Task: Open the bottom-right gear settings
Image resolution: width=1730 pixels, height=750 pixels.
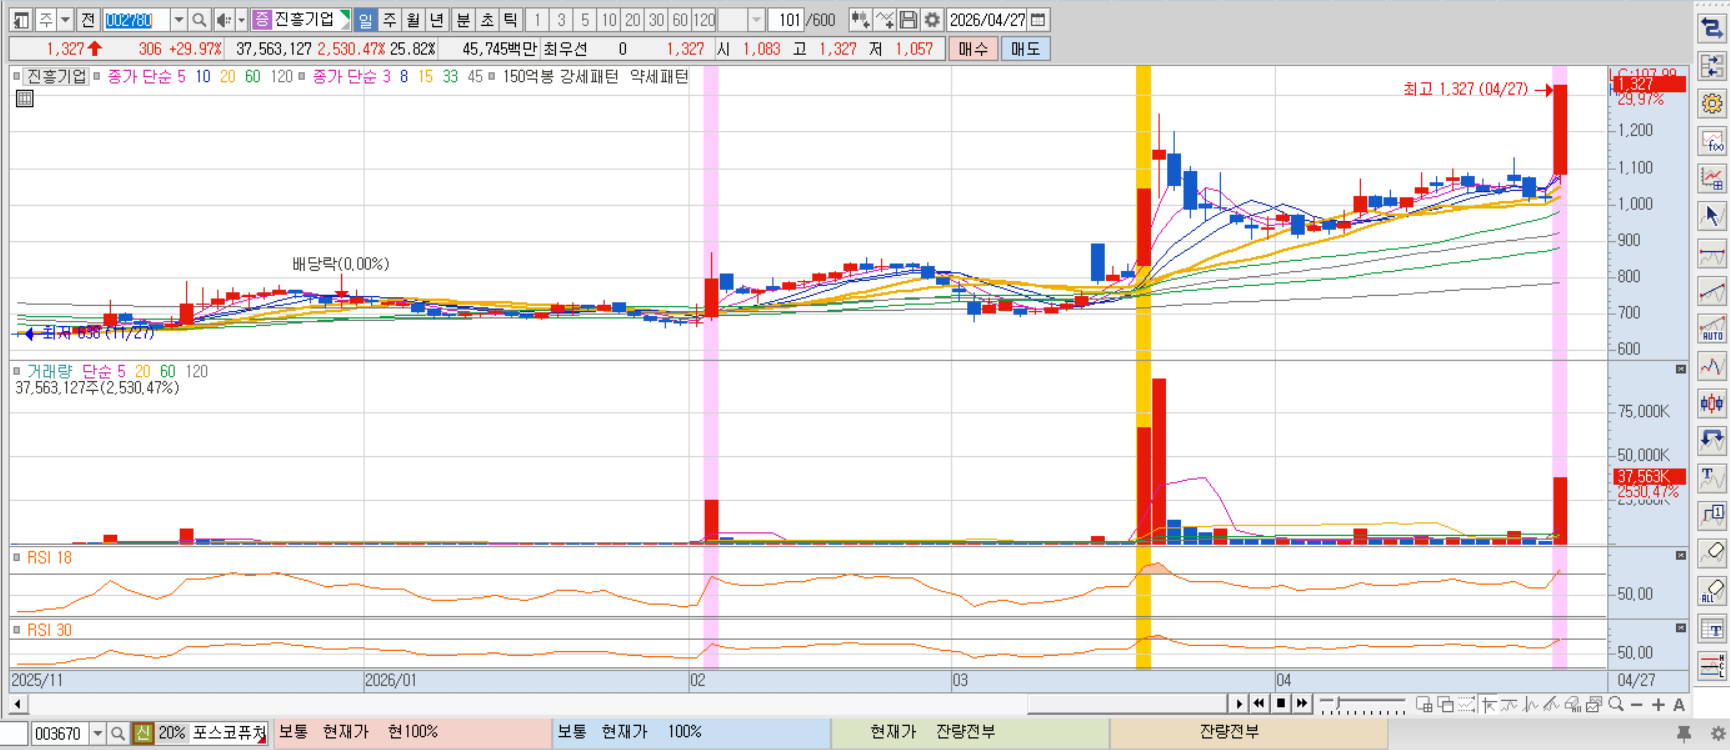Action: click(1718, 734)
